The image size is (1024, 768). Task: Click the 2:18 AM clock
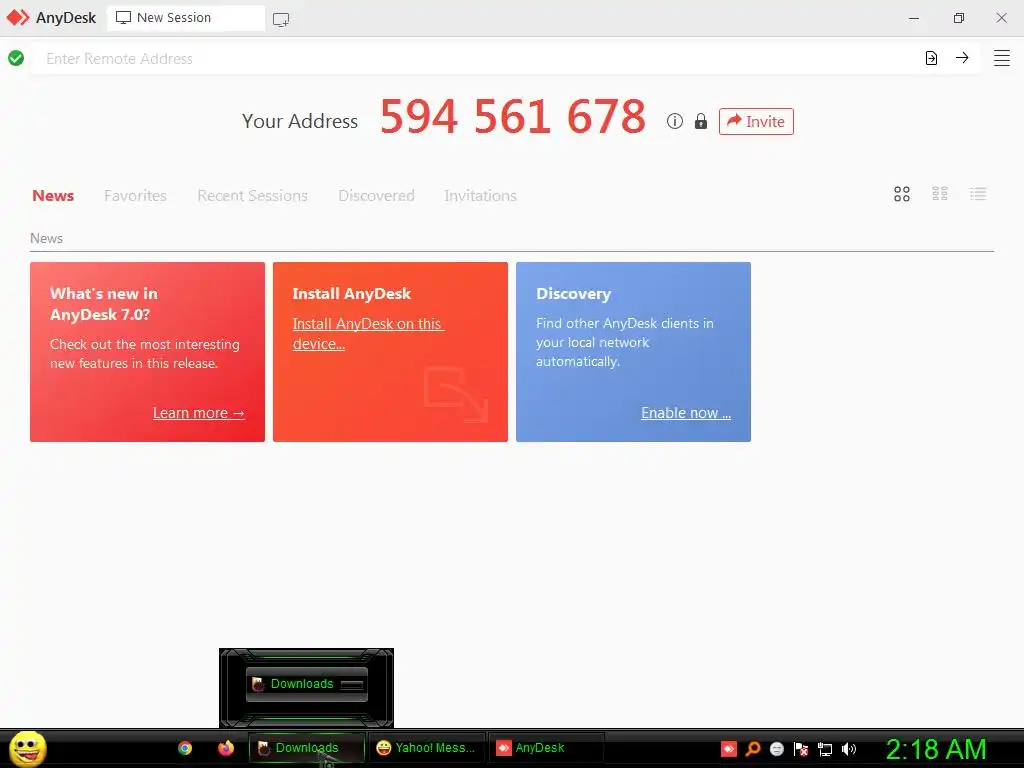(936, 749)
